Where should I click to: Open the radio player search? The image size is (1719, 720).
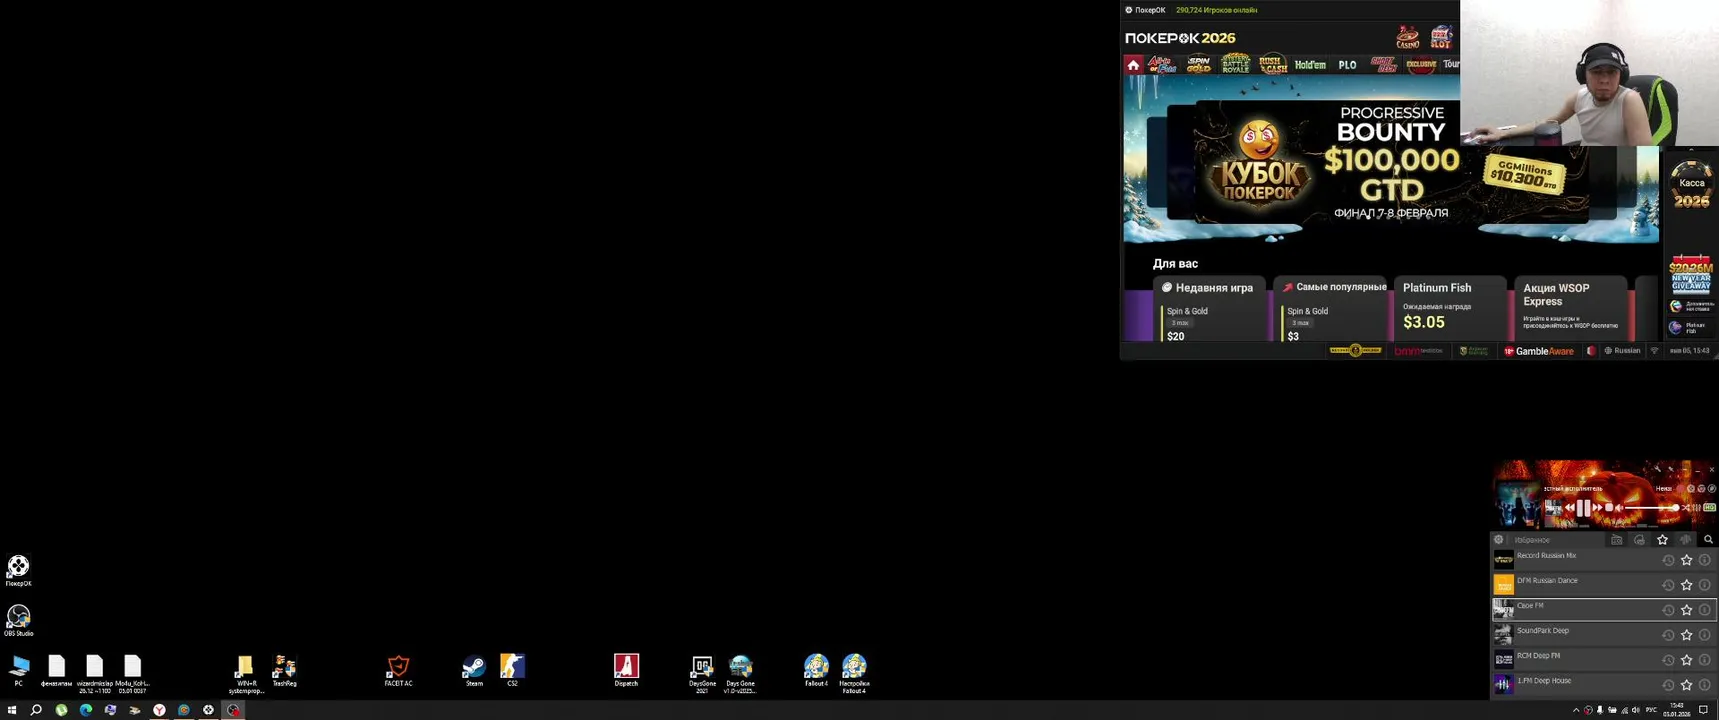pyautogui.click(x=1708, y=540)
